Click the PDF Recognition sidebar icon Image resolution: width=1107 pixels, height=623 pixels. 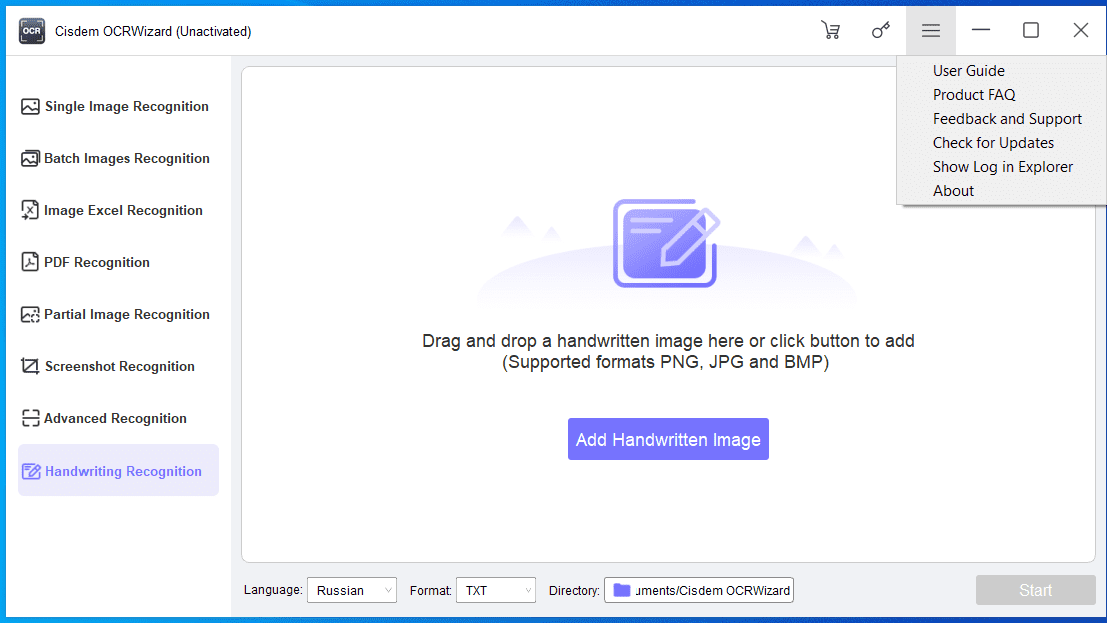click(30, 262)
